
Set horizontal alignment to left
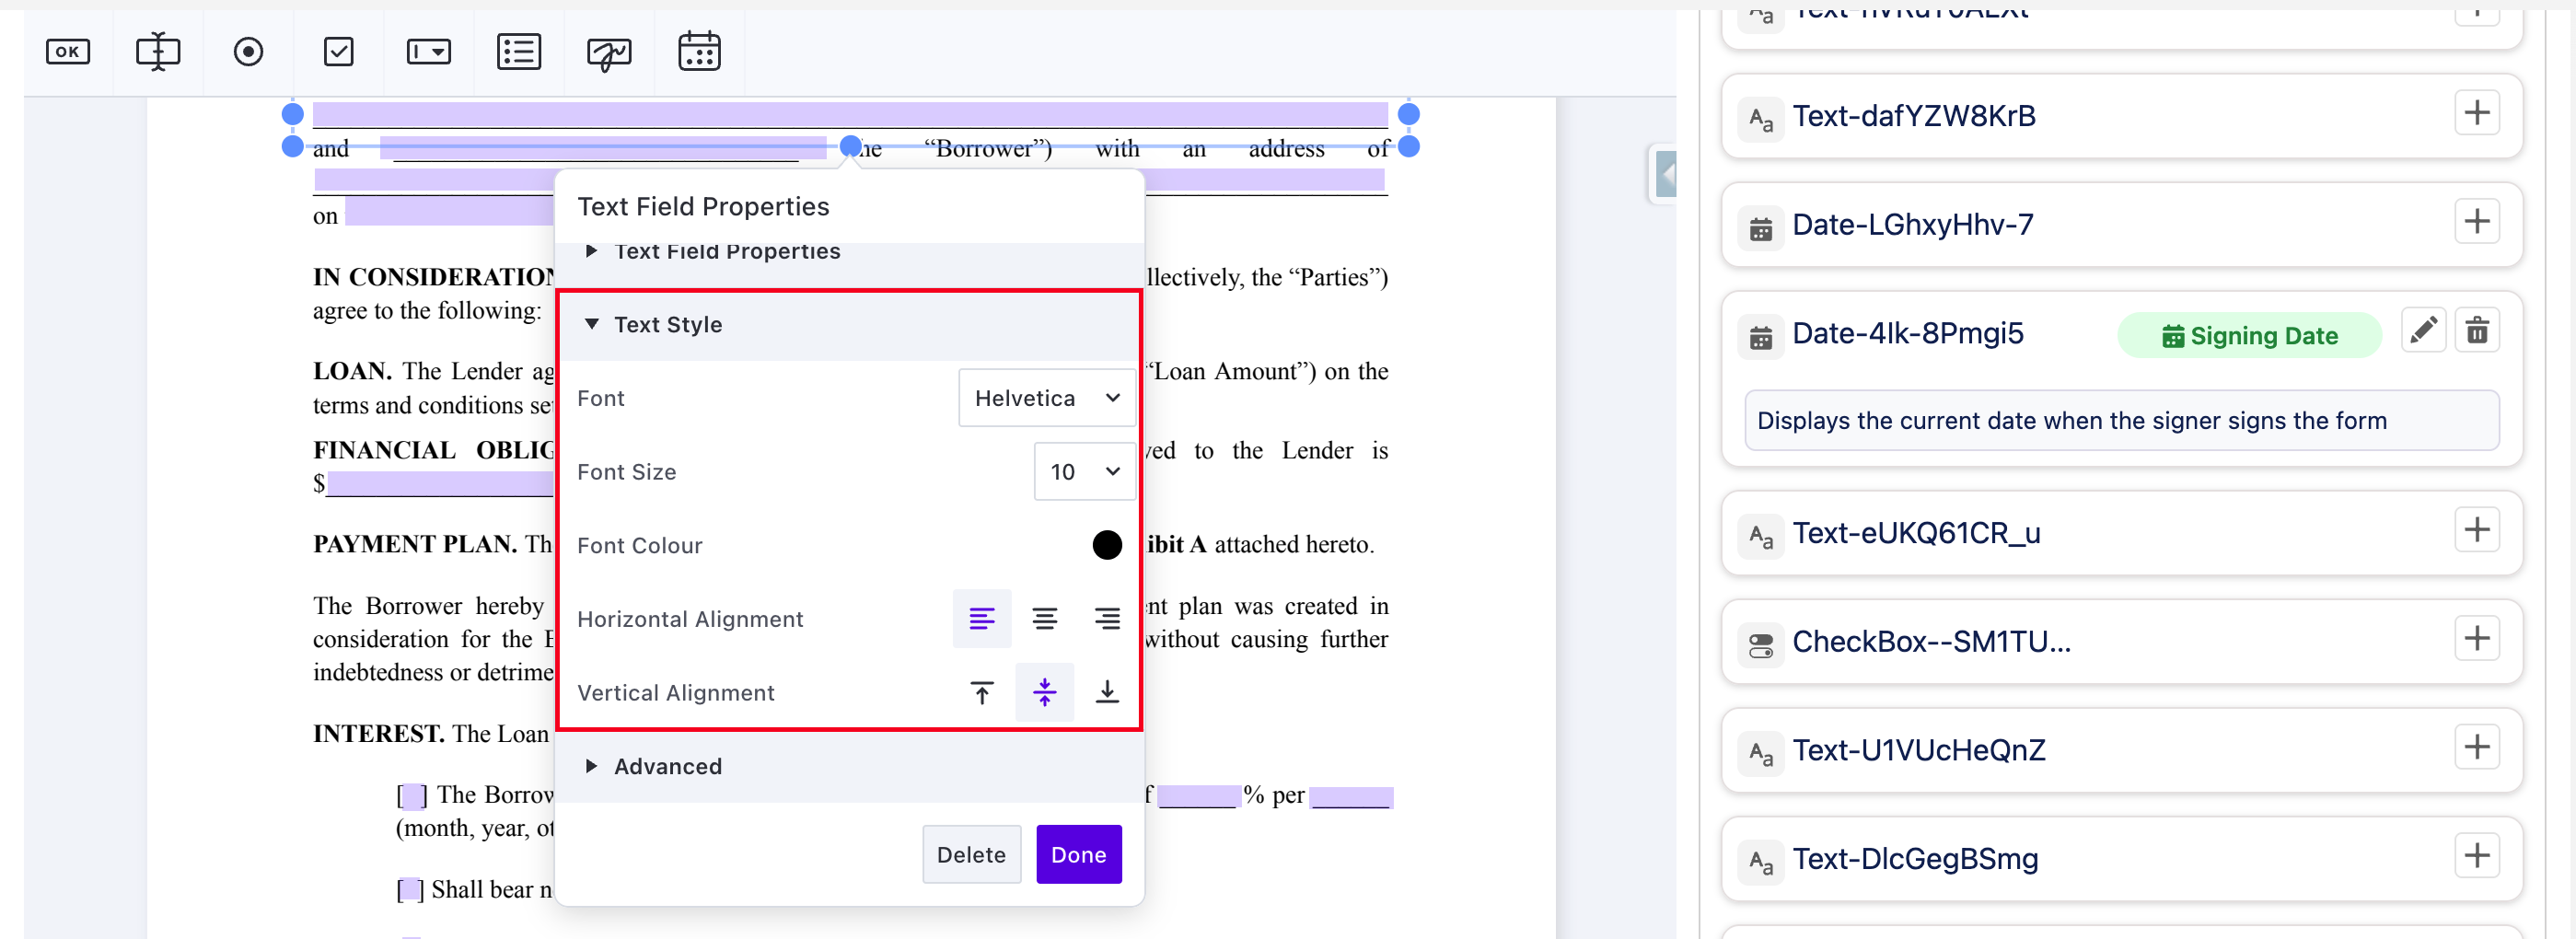982,619
